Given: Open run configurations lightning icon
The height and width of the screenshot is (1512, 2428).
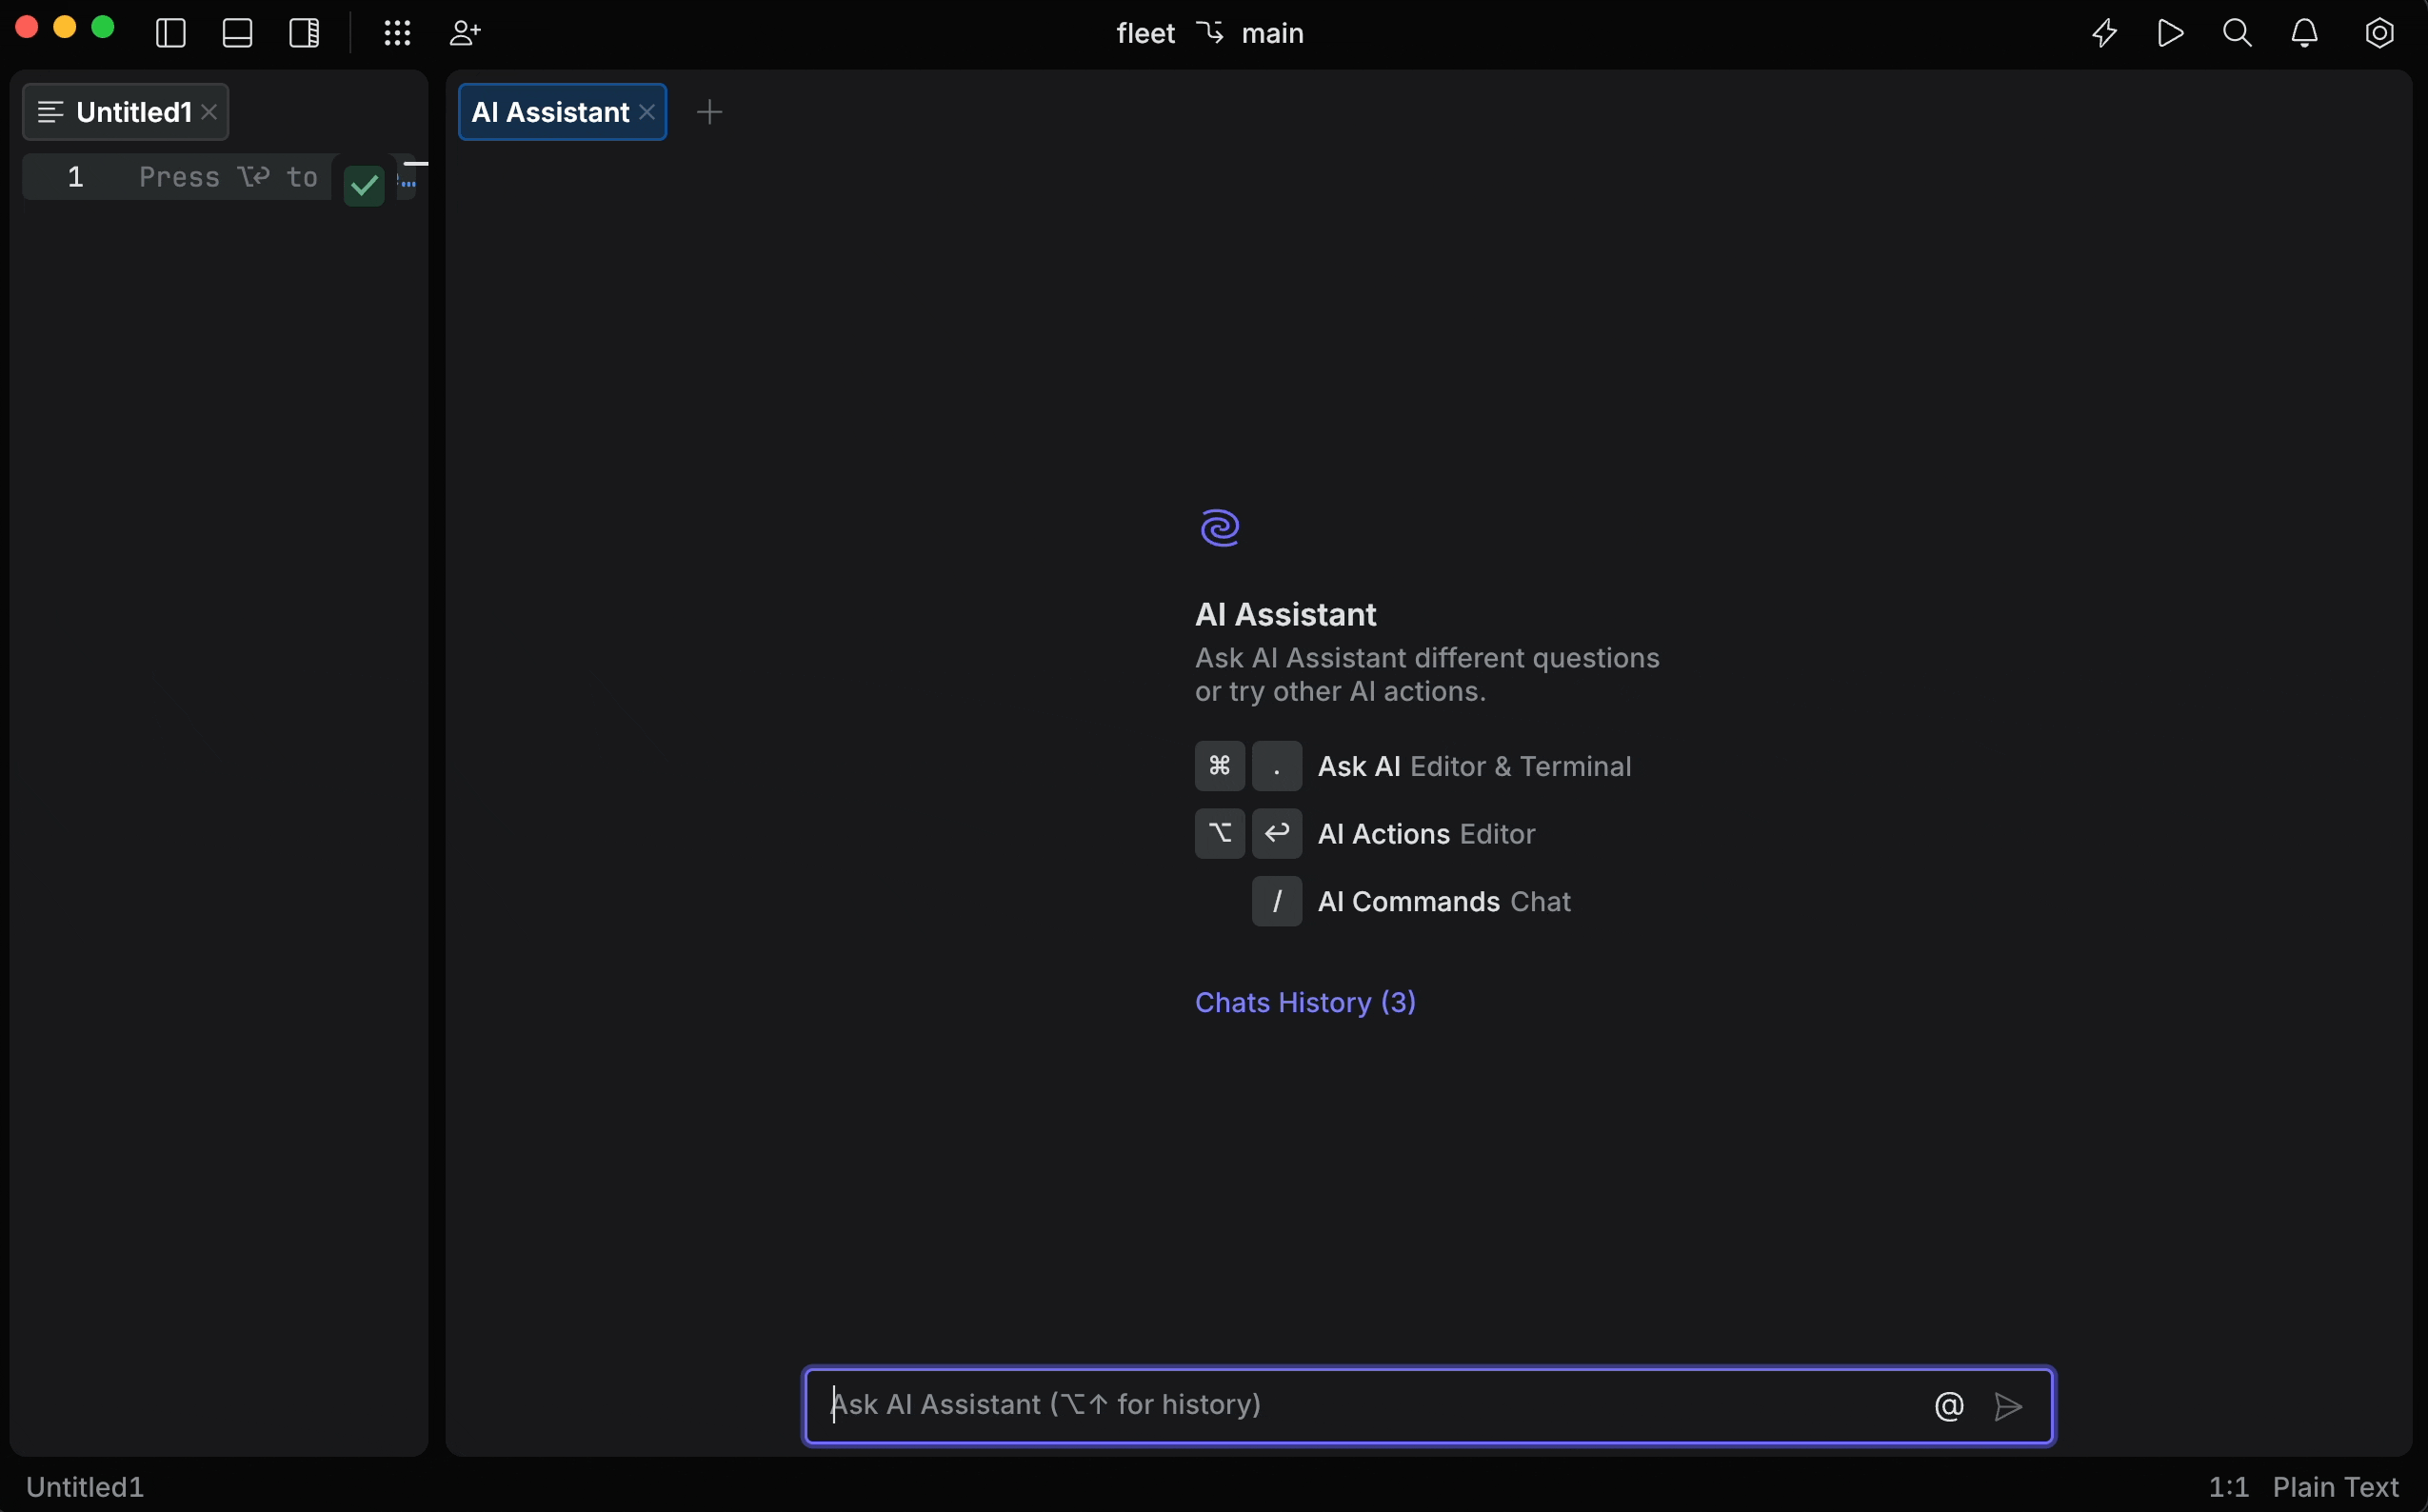Looking at the screenshot, I should (x=2103, y=33).
